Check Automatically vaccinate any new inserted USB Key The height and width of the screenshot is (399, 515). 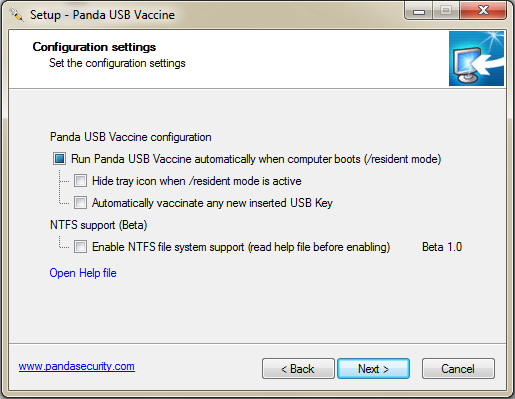tap(80, 203)
